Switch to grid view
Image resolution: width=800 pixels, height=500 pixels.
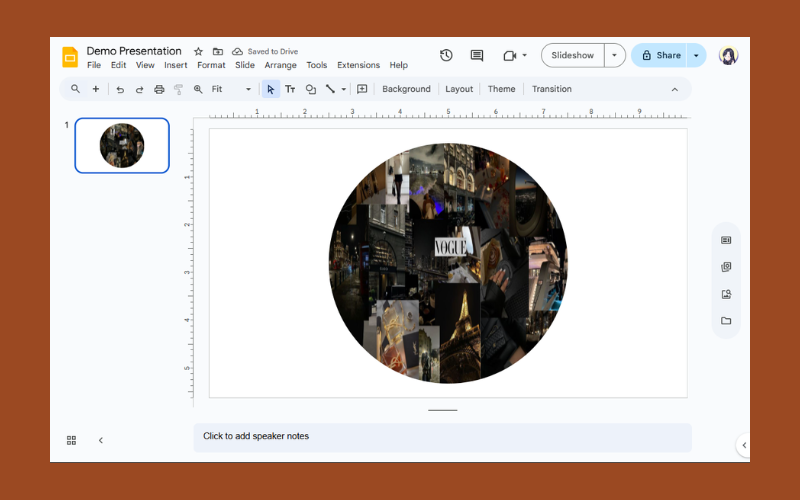click(71, 440)
